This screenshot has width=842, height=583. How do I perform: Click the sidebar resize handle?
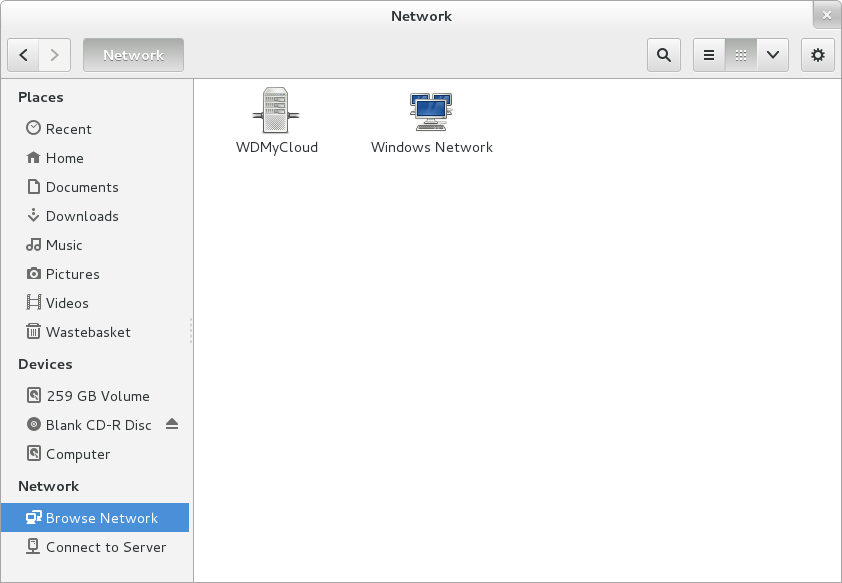coord(191,332)
